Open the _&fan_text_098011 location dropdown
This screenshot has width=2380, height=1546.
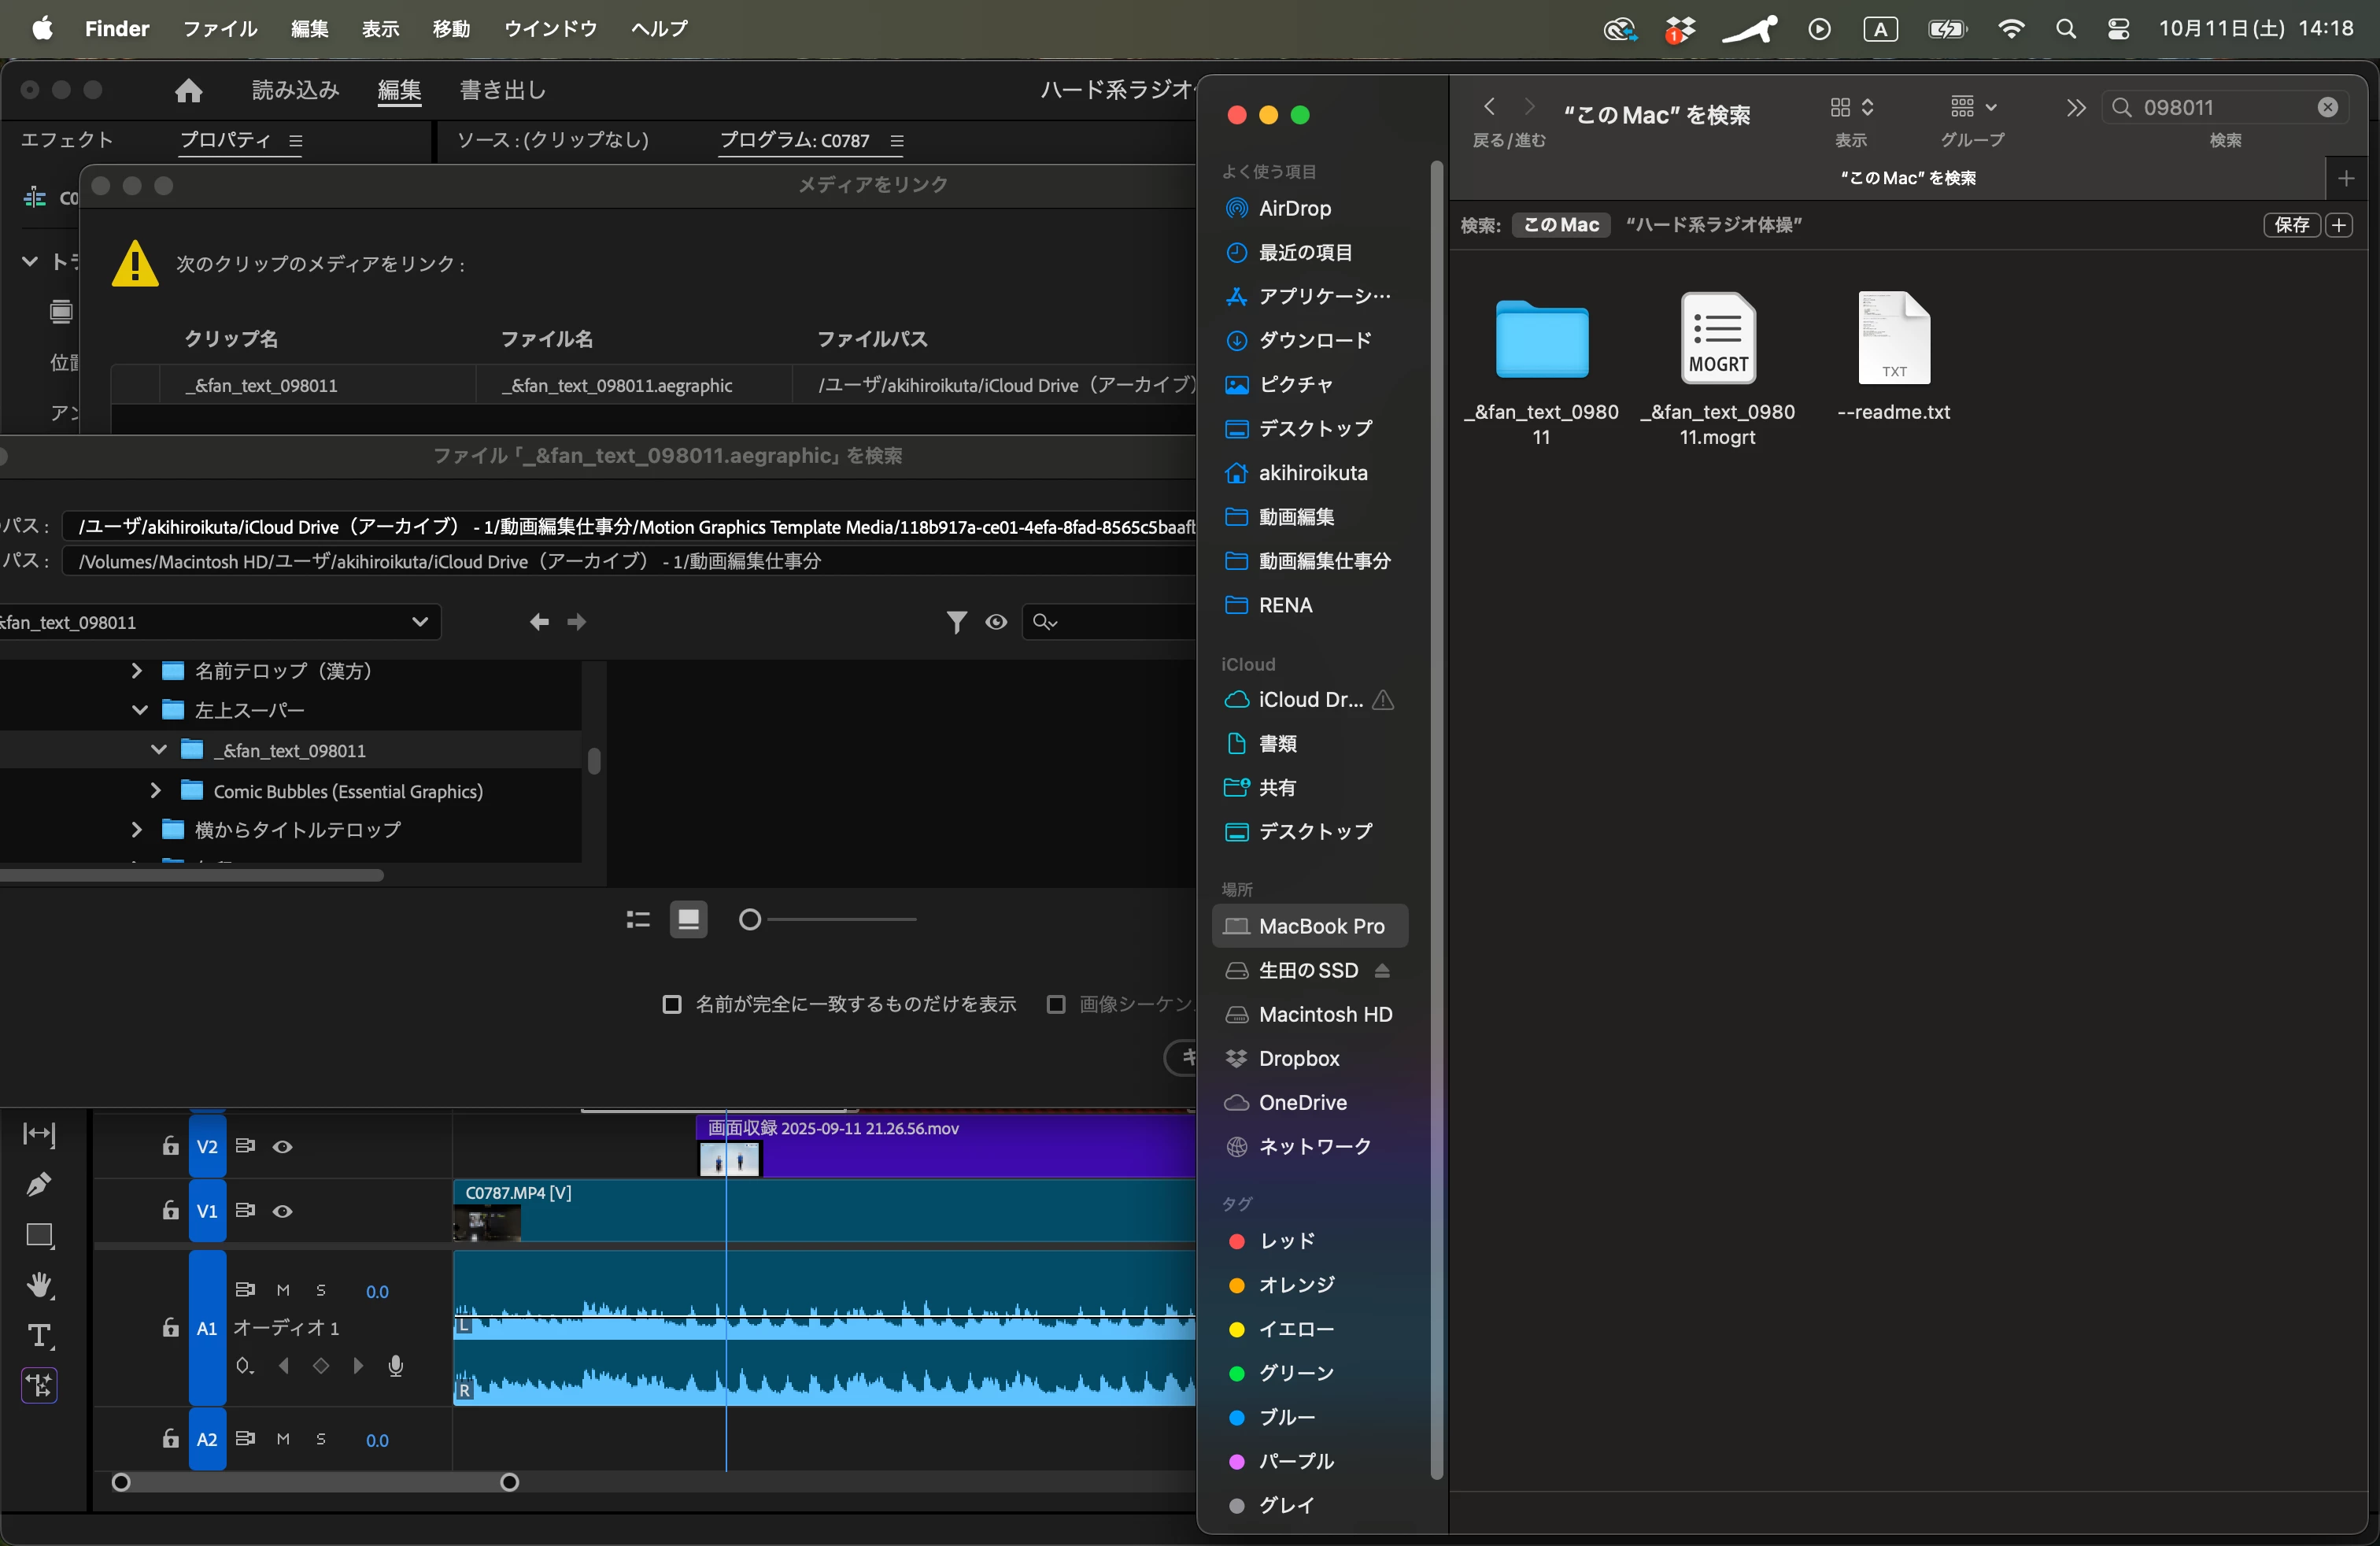(419, 622)
